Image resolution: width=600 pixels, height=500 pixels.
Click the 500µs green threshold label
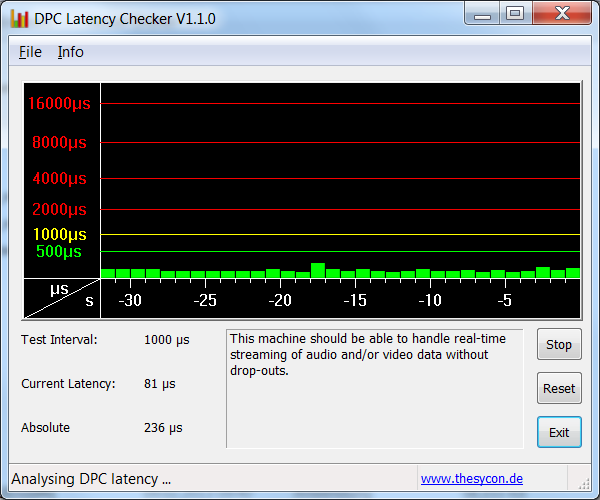coord(59,251)
